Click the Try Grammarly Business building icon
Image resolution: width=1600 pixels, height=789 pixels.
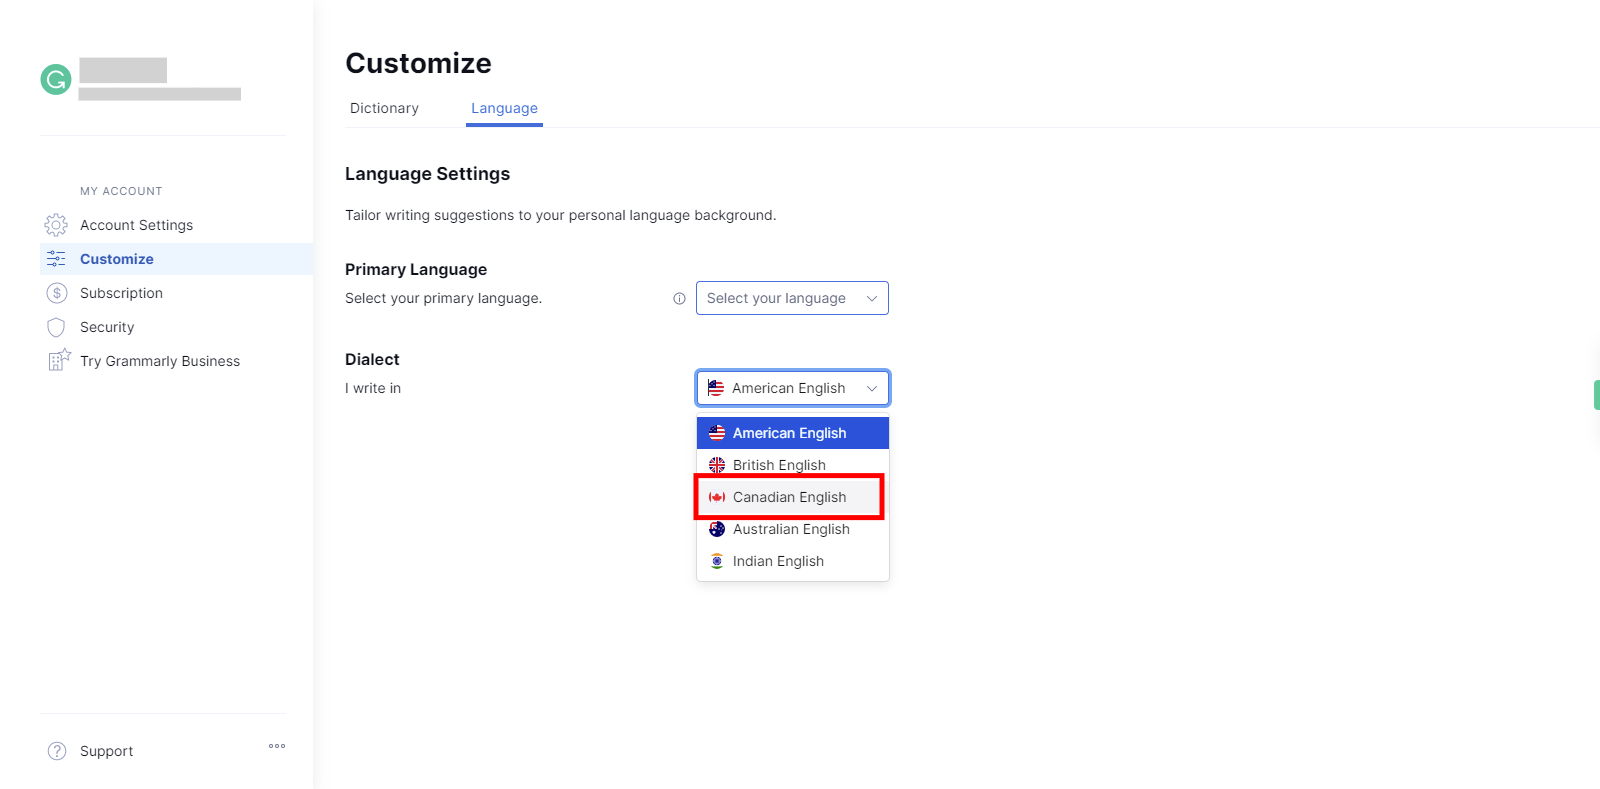click(59, 360)
